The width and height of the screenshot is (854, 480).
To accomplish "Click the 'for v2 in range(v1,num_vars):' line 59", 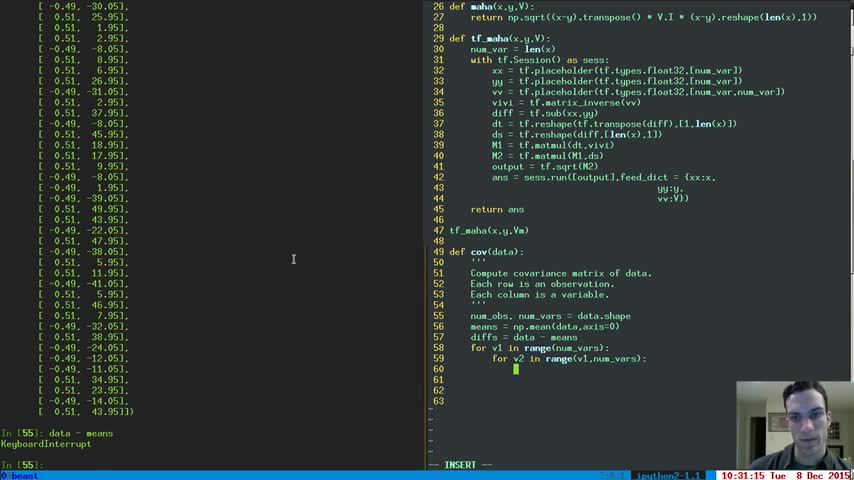I will click(x=569, y=359).
